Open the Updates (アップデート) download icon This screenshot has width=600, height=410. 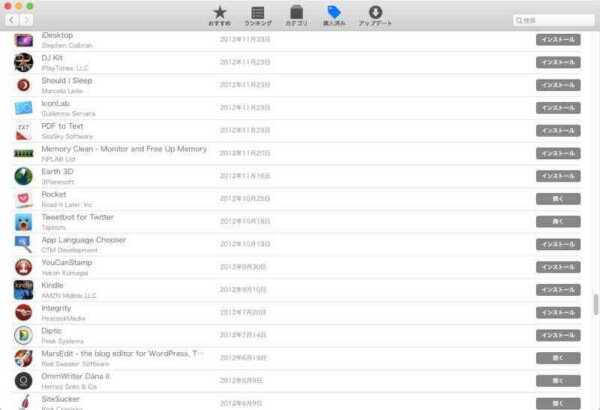pos(376,15)
